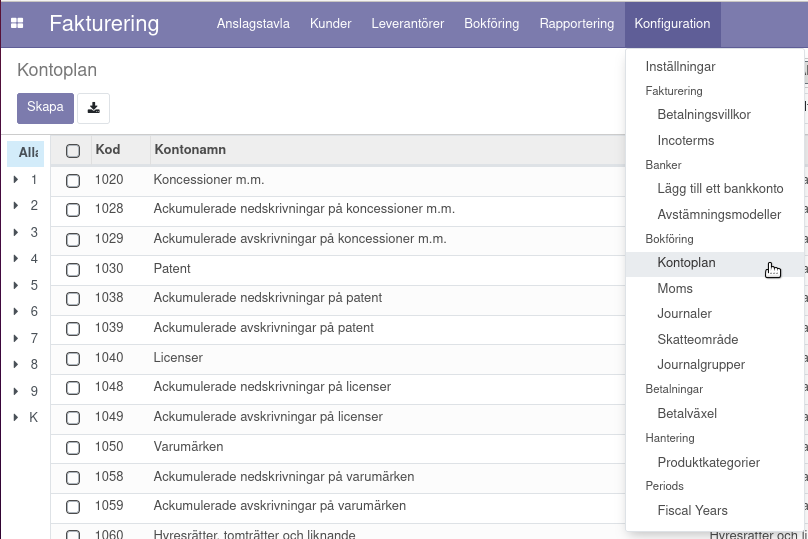The height and width of the screenshot is (539, 808).
Task: Tick checkbox for account 1039
Action: 73,329
